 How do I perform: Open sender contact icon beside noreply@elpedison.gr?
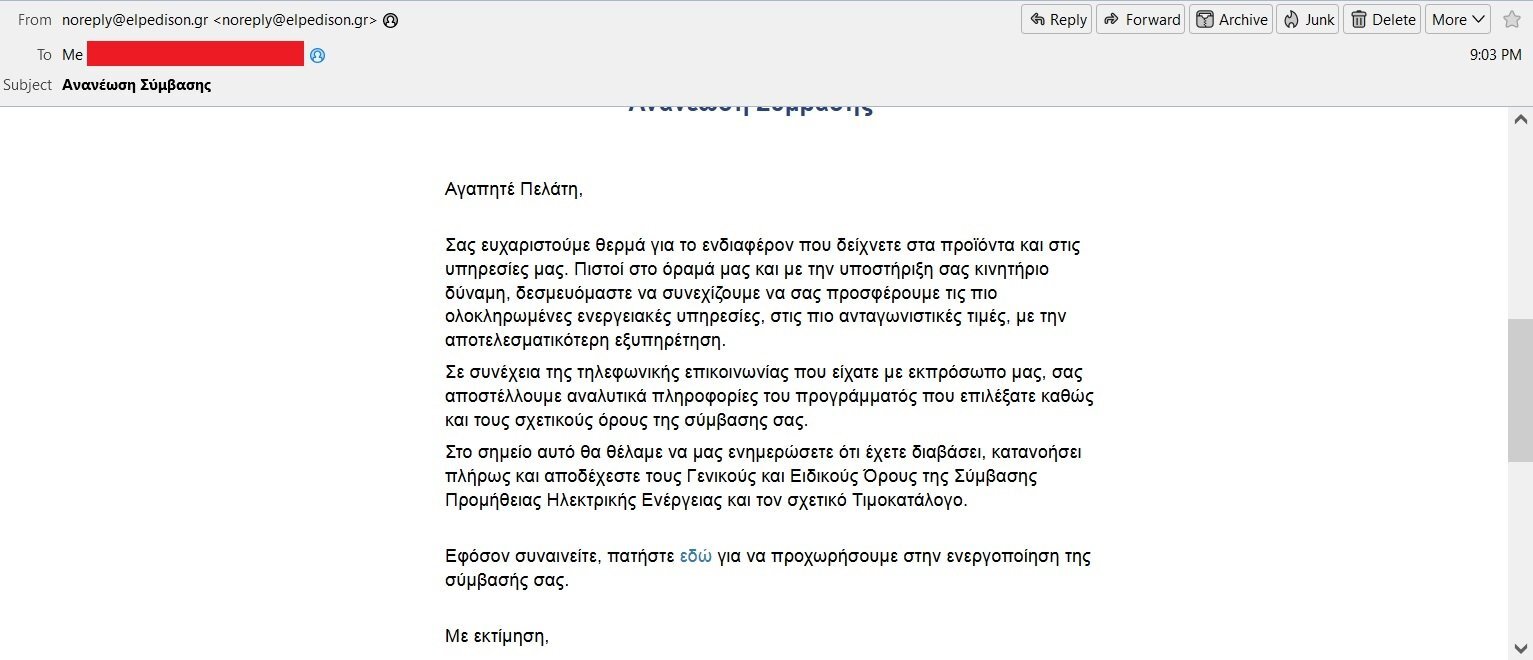tap(390, 20)
